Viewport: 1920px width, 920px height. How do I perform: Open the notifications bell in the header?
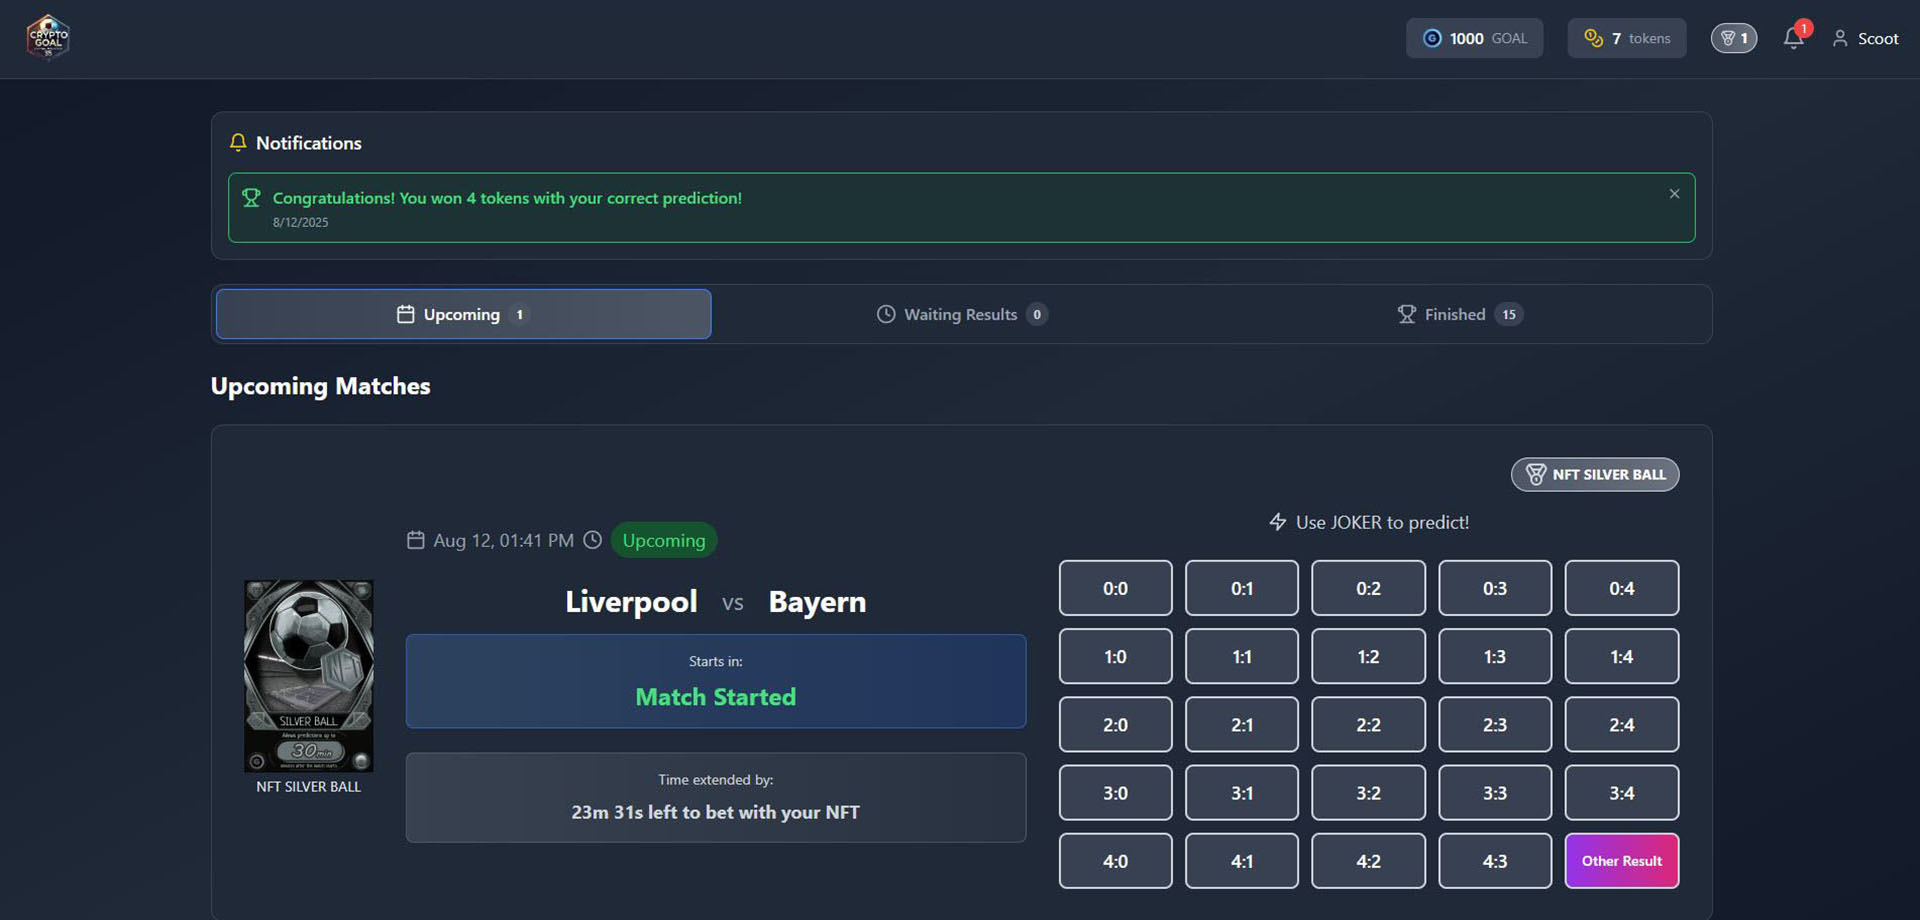click(x=1793, y=38)
